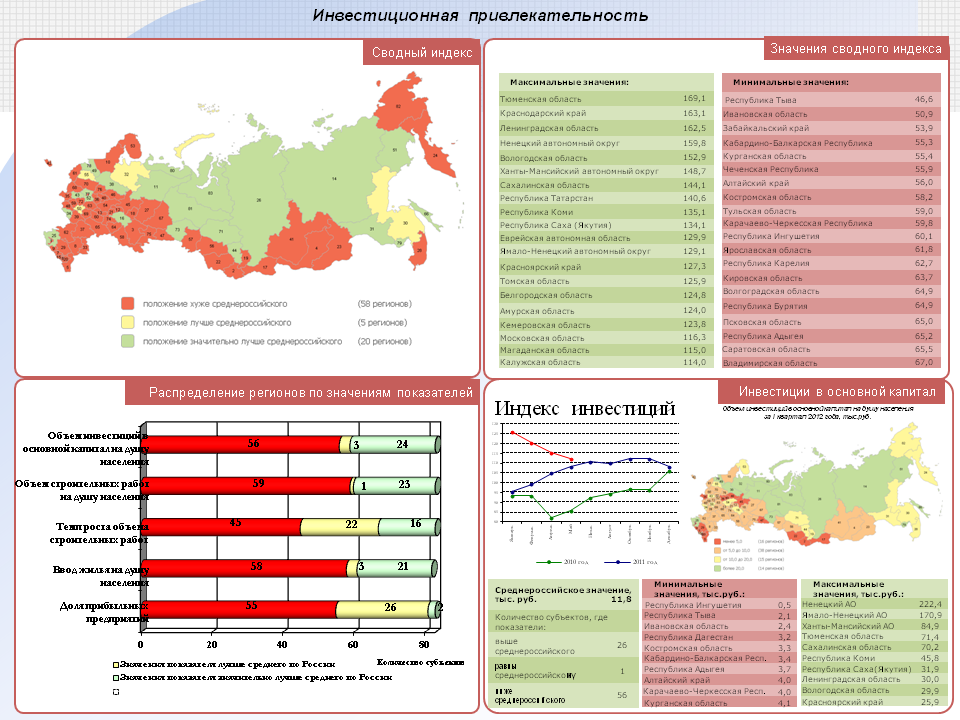Screen dimensions: 960x720
Task: Select the row 'Еврейская автономная область'
Action: point(606,238)
